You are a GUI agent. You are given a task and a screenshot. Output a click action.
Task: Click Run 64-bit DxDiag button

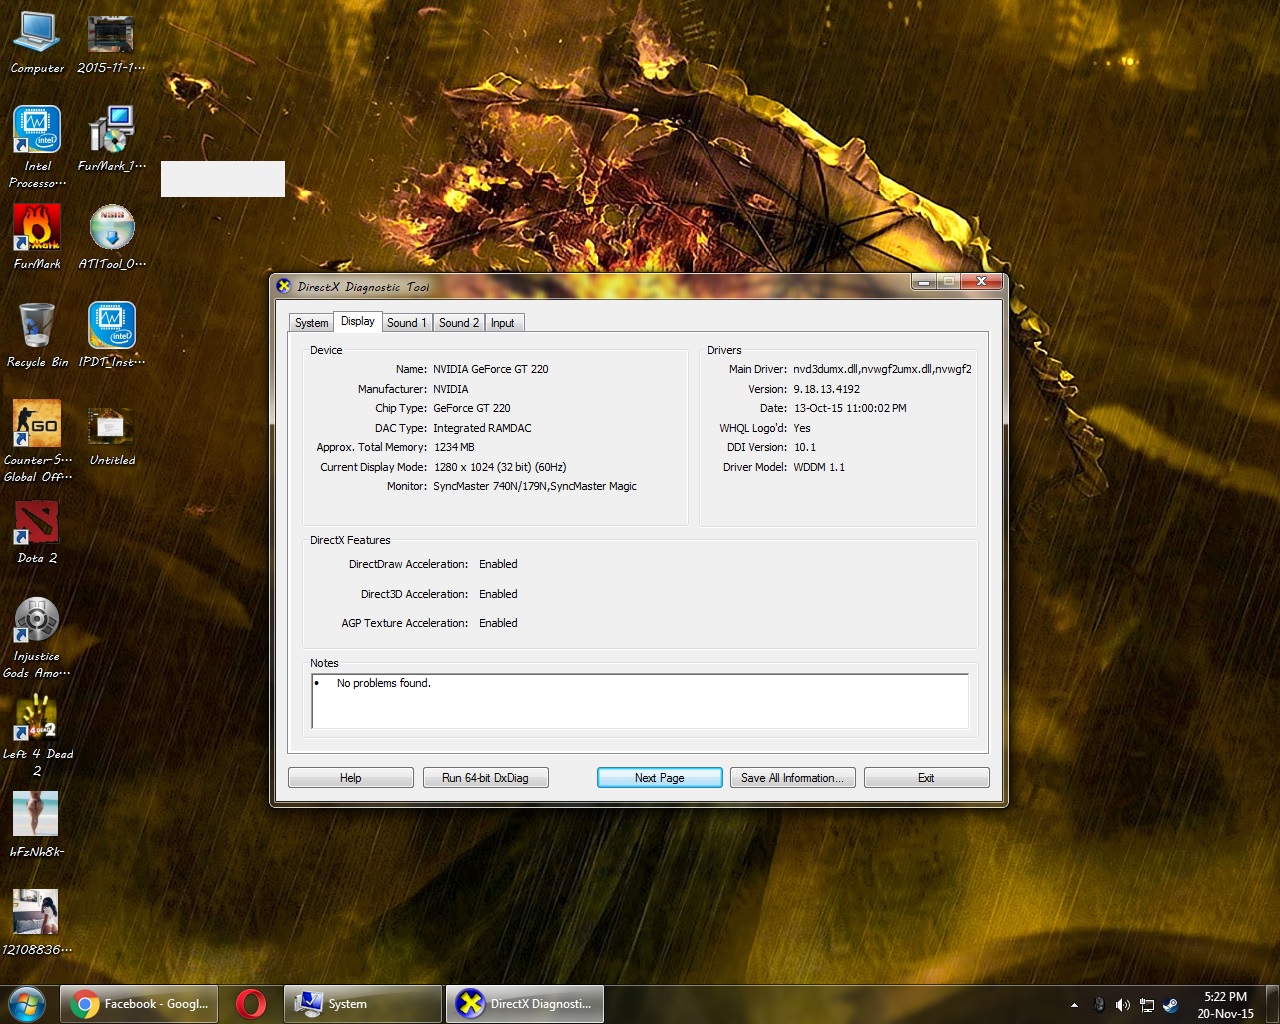click(x=485, y=778)
